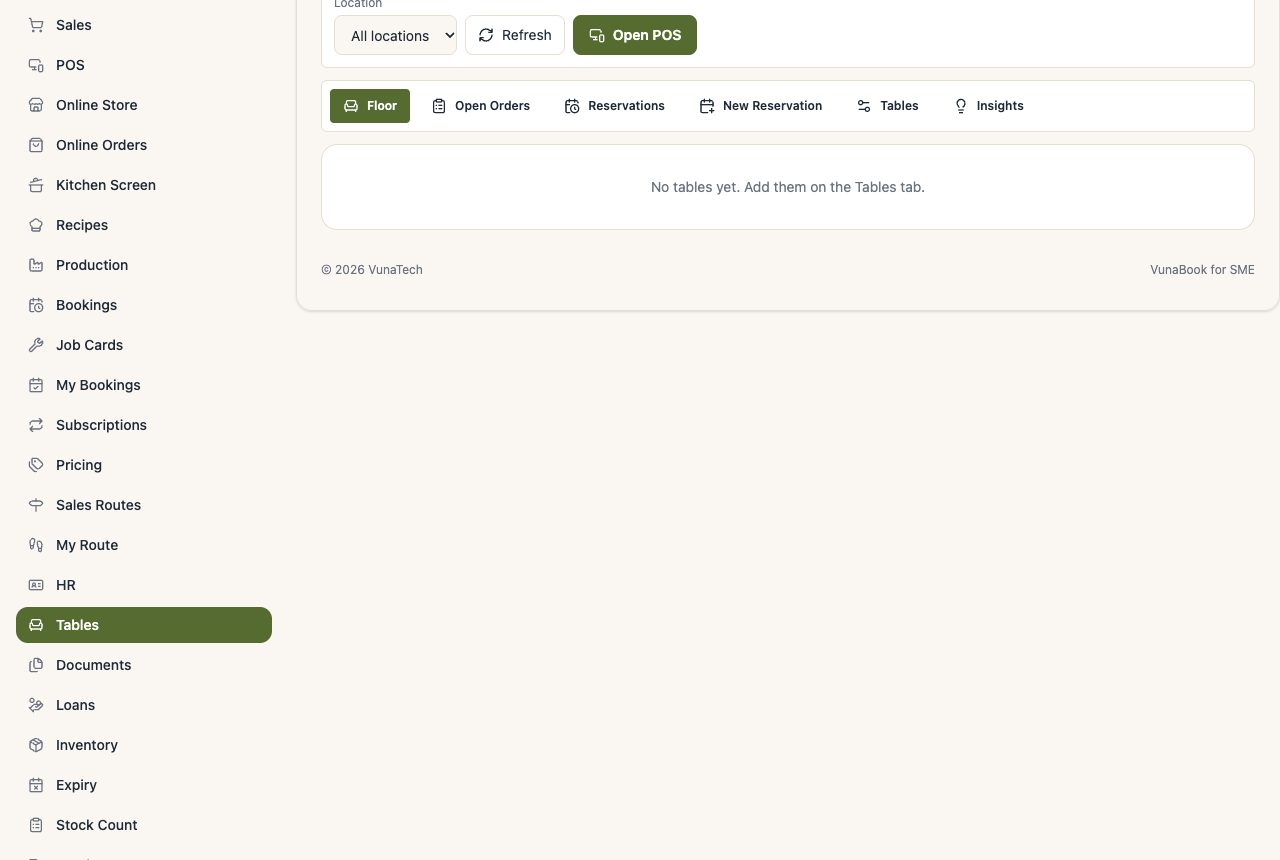View the Reservations tab
The image size is (1280, 860).
tap(614, 106)
